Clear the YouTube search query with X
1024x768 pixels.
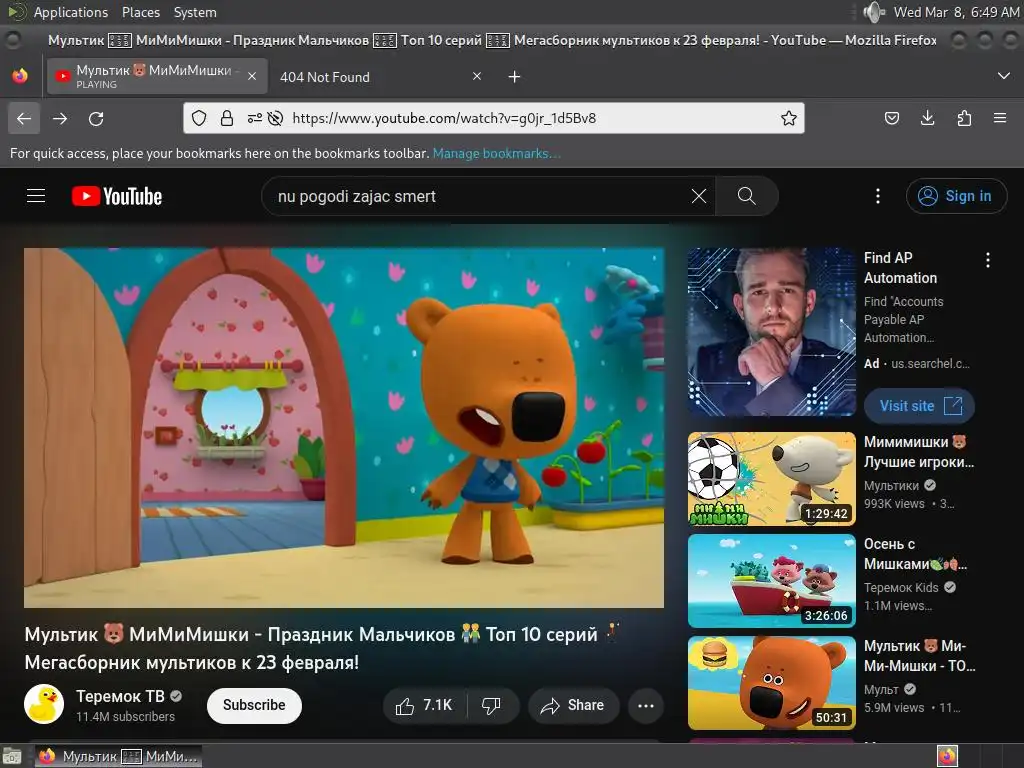coord(699,196)
